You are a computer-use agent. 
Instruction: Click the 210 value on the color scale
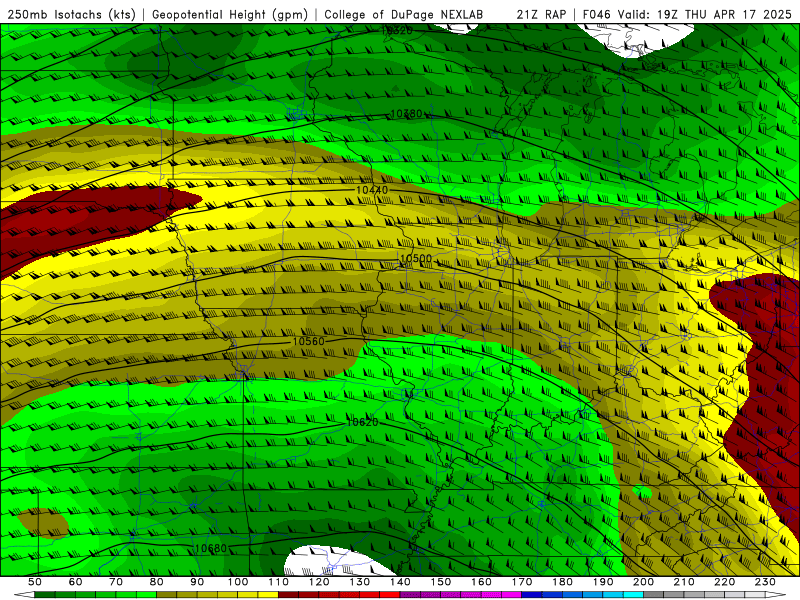coord(684,582)
